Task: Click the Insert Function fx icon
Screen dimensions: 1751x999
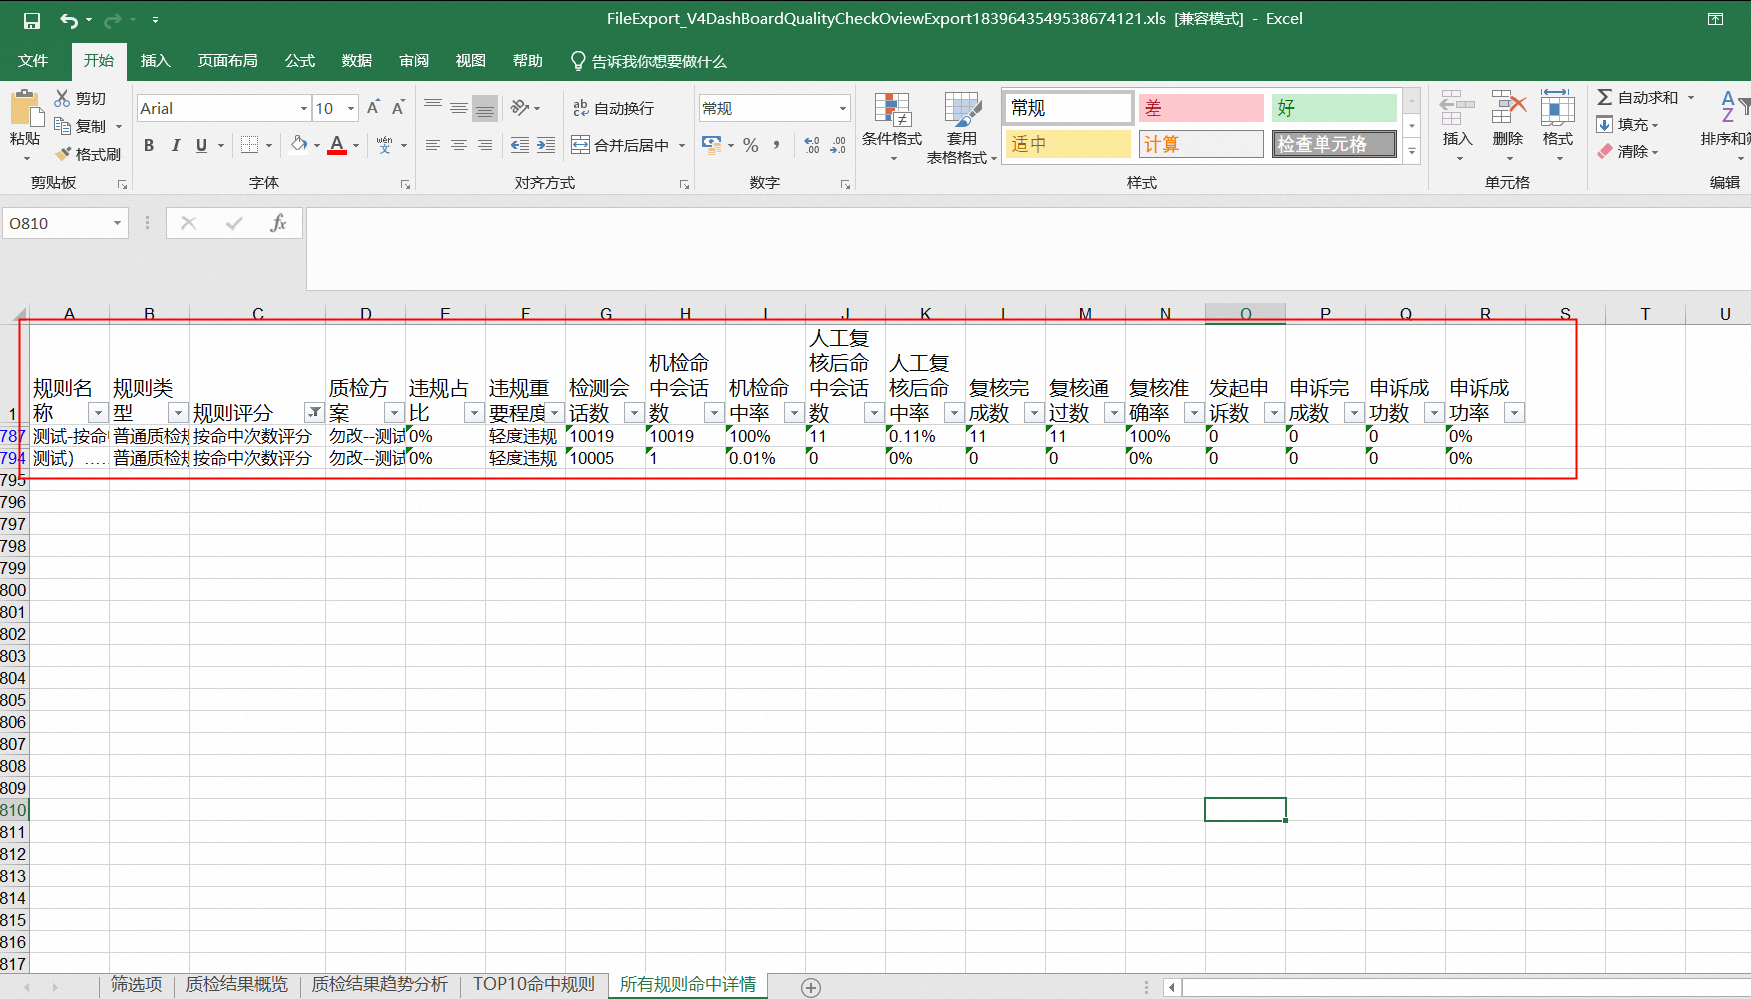Action: (278, 223)
